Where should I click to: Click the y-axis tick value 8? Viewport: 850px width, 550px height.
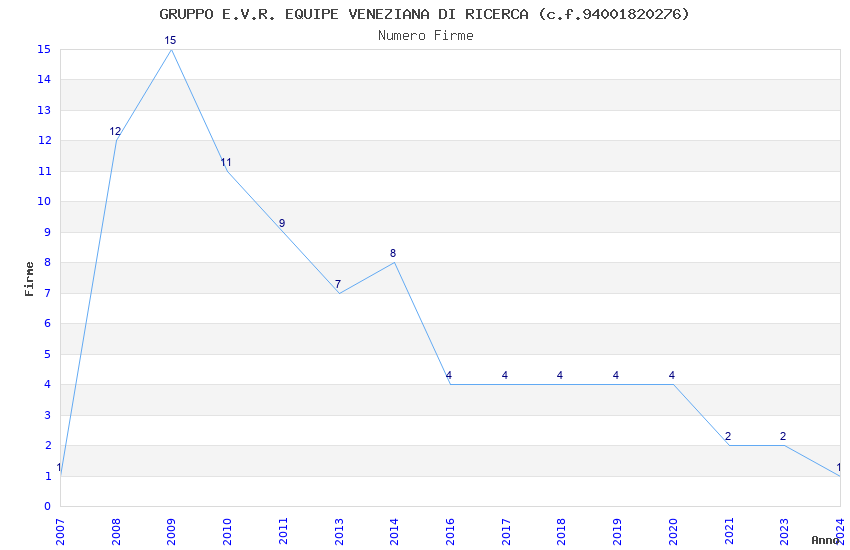pyautogui.click(x=48, y=262)
